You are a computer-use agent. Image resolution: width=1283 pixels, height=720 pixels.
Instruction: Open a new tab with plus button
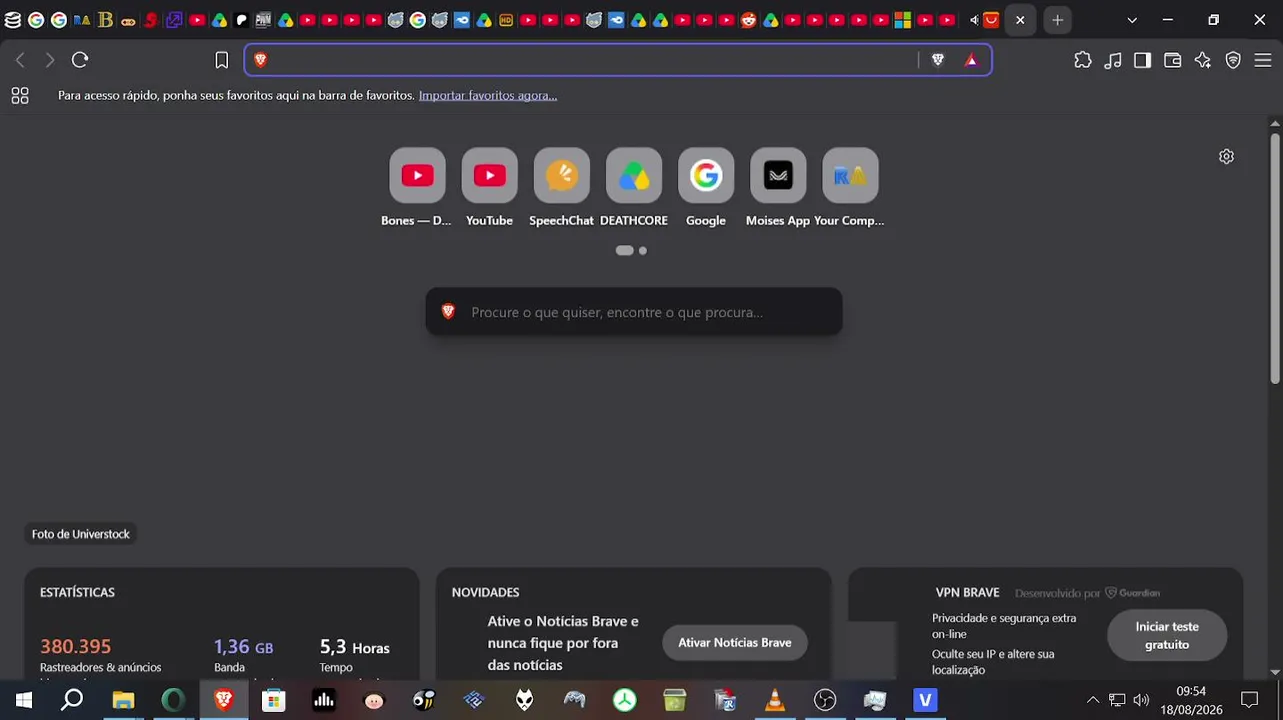coord(1057,20)
